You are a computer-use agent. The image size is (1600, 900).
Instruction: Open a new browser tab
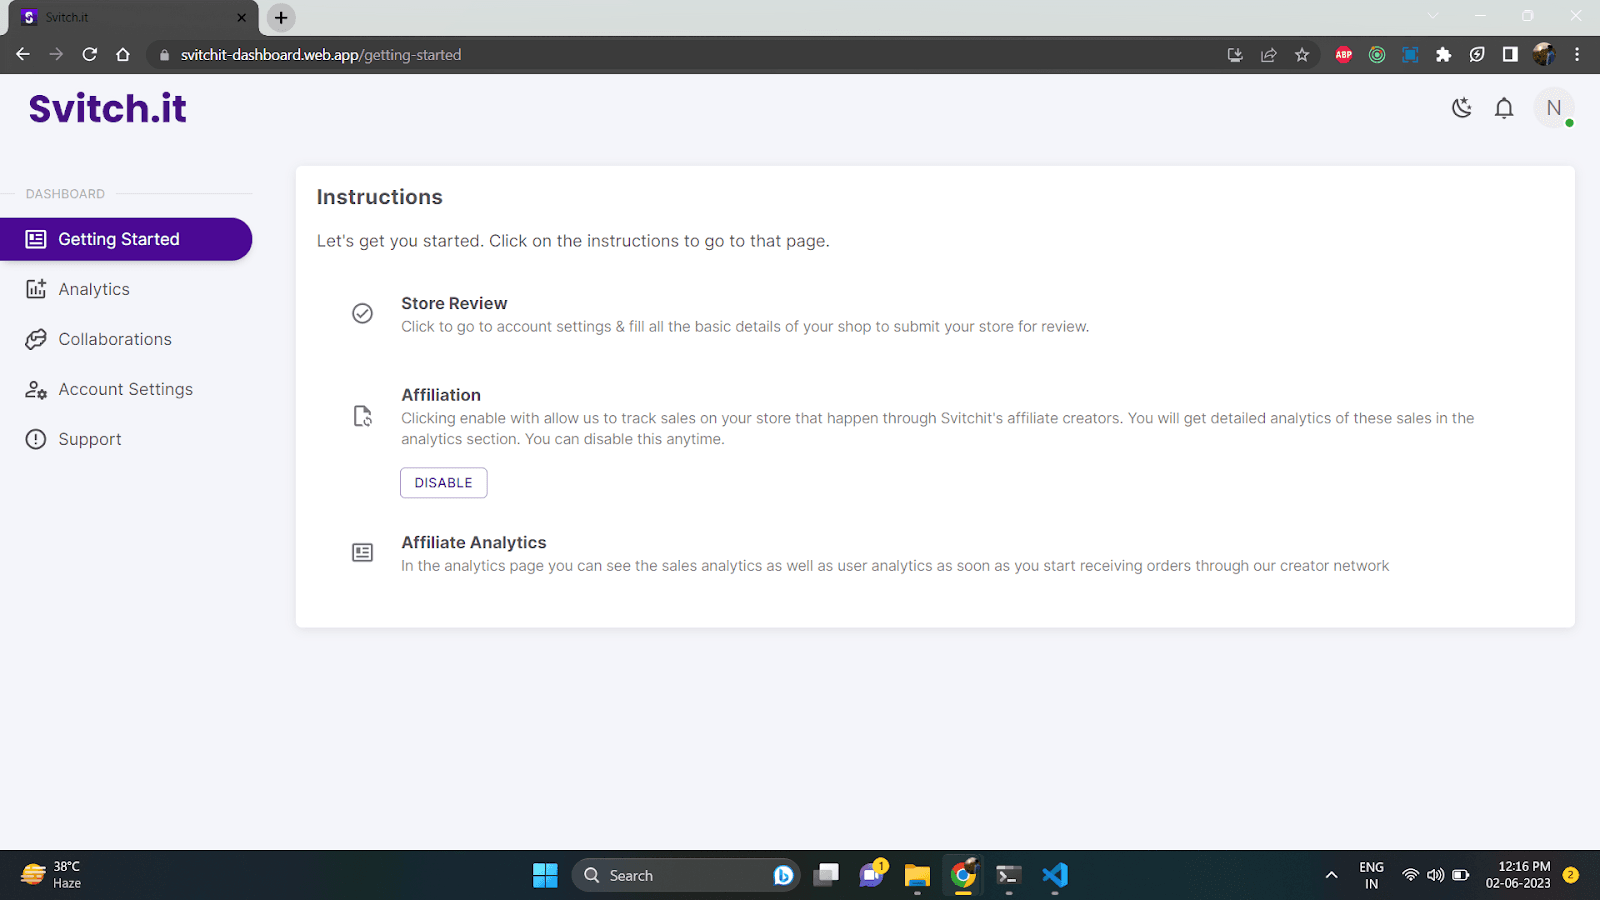click(x=281, y=18)
